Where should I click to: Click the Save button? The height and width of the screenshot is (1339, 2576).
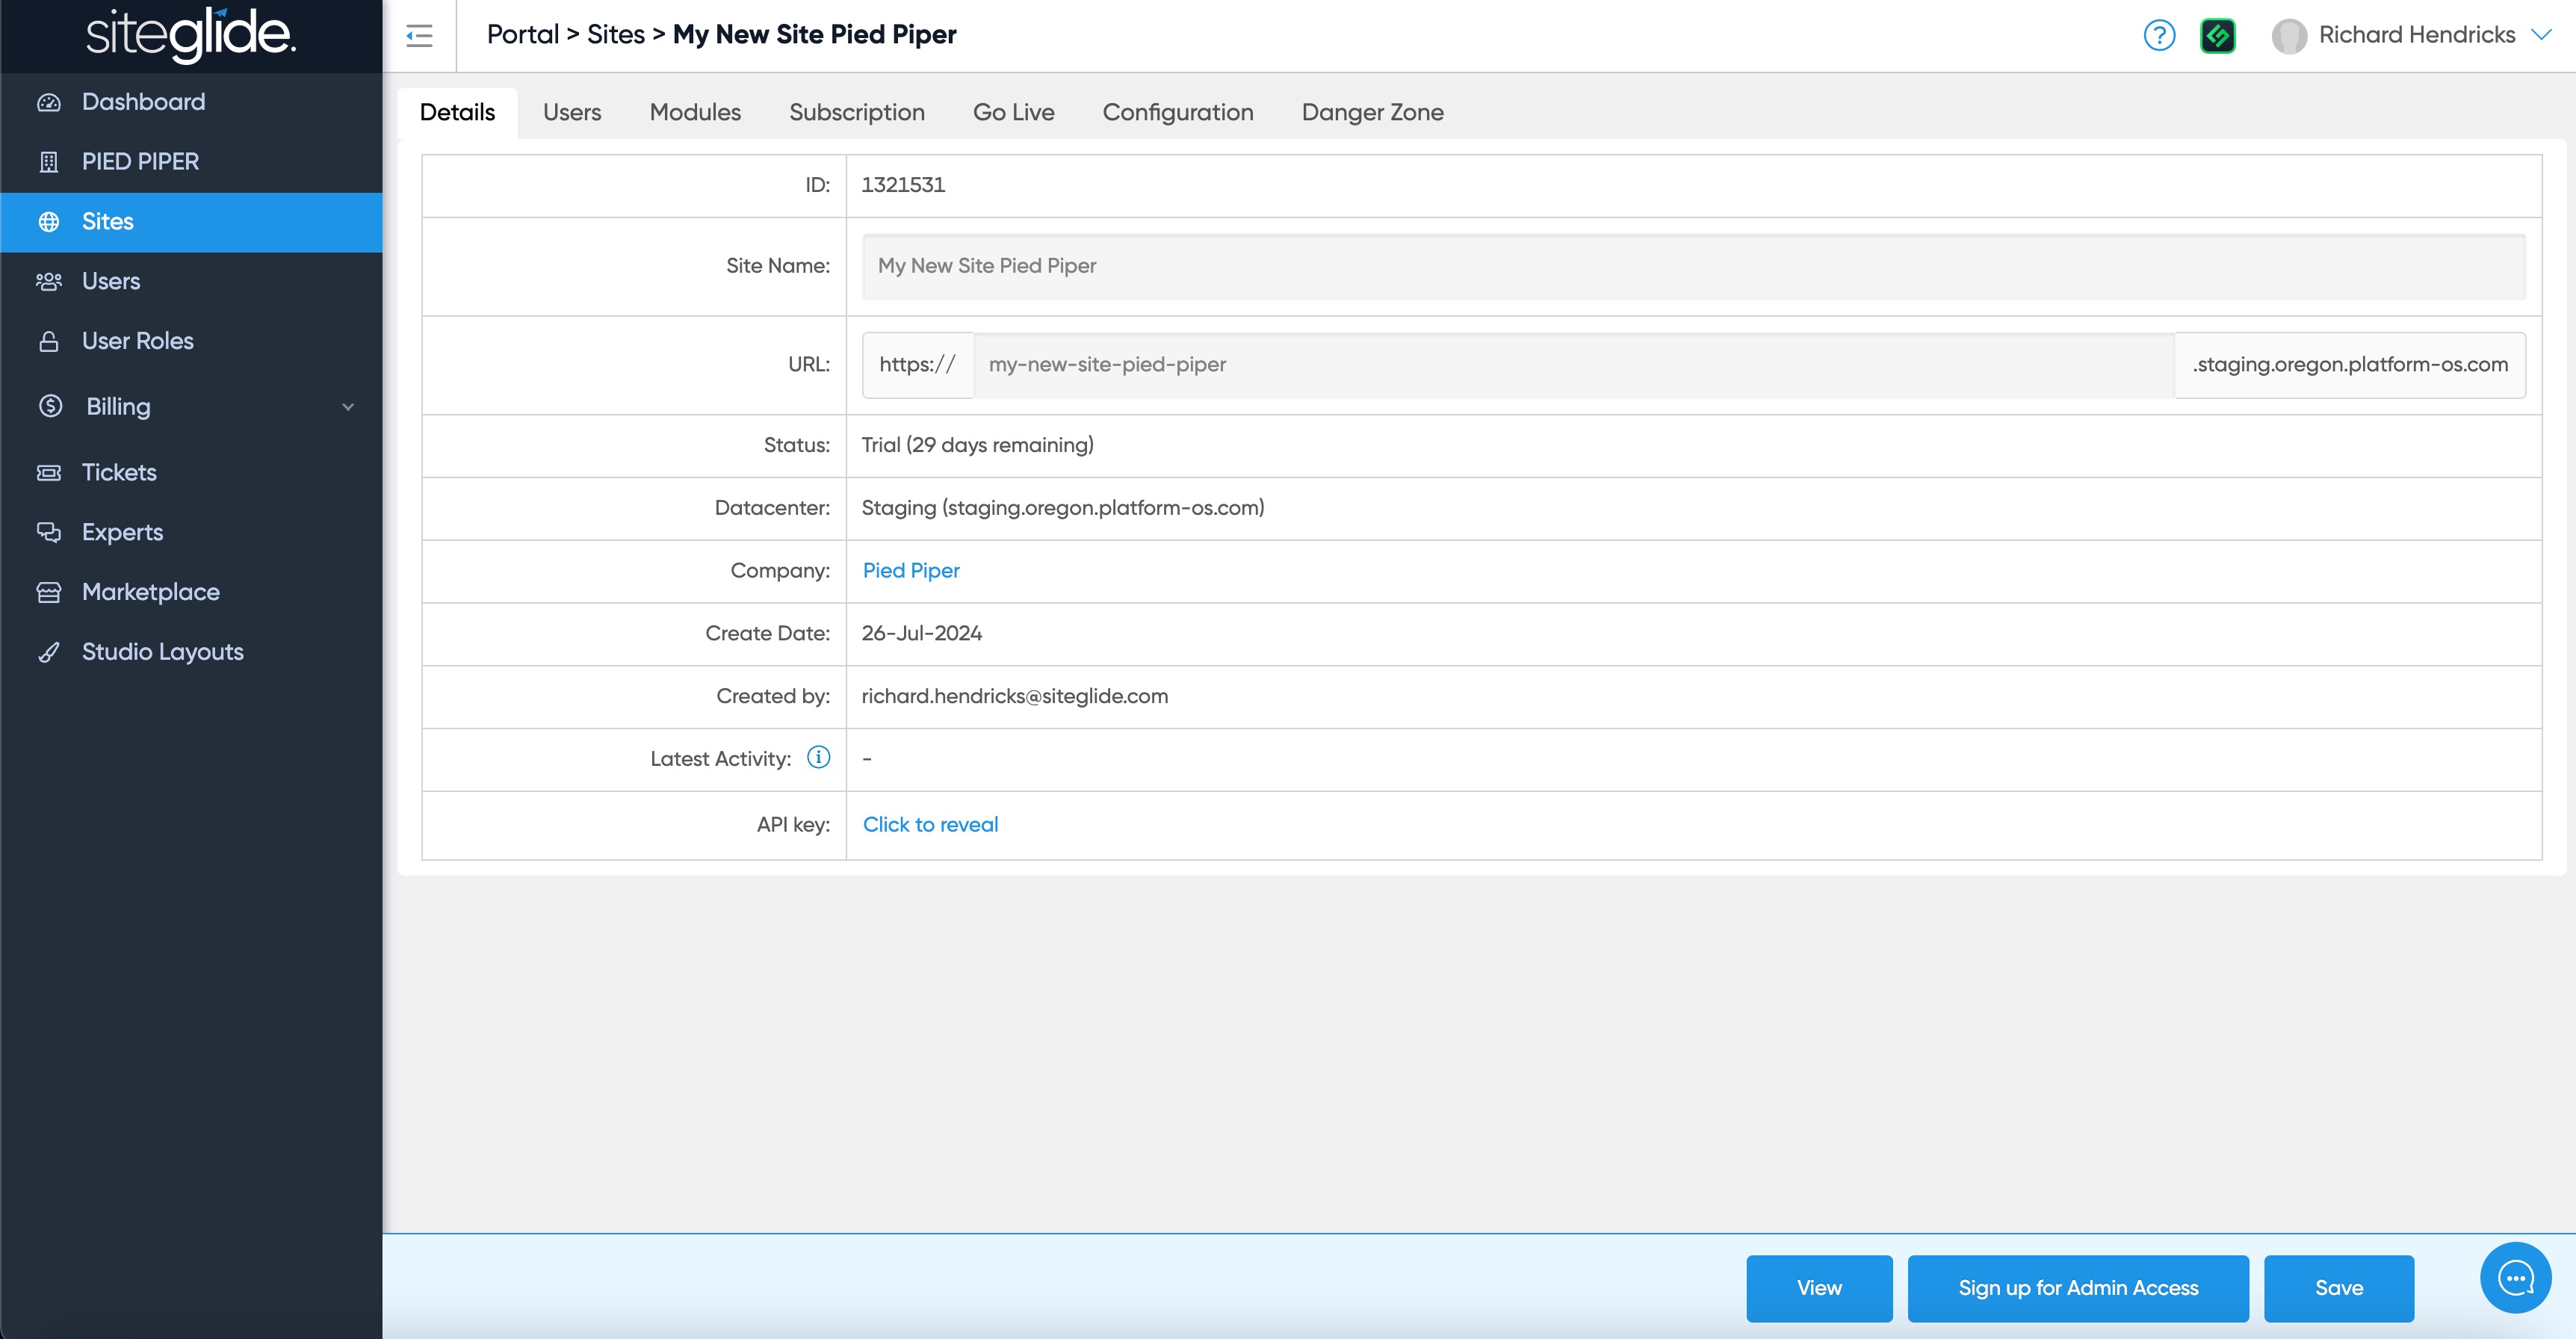(2338, 1288)
